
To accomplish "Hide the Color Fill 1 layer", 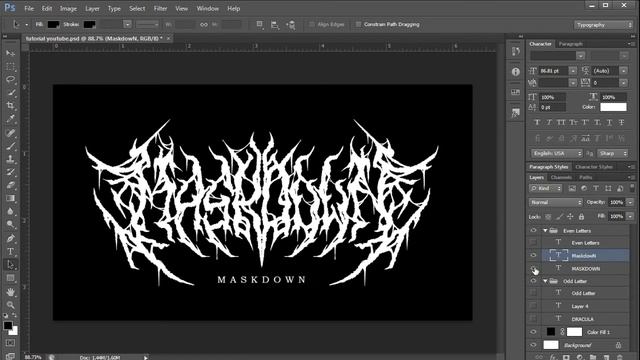I will pyautogui.click(x=533, y=332).
